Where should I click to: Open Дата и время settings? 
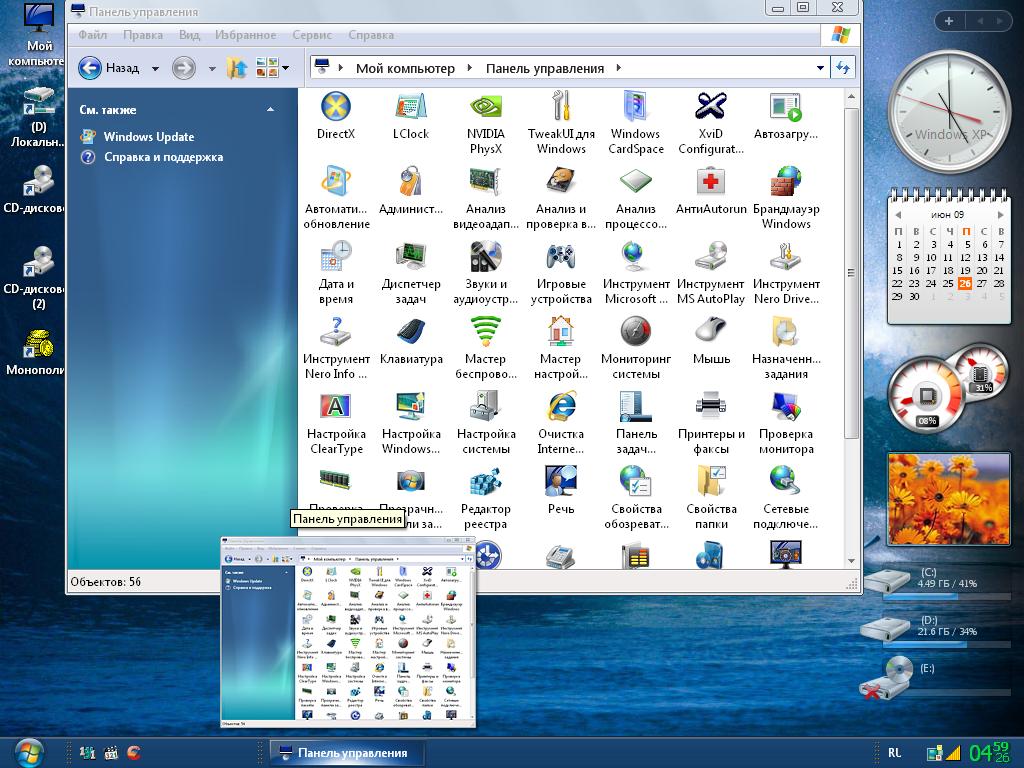[336, 273]
